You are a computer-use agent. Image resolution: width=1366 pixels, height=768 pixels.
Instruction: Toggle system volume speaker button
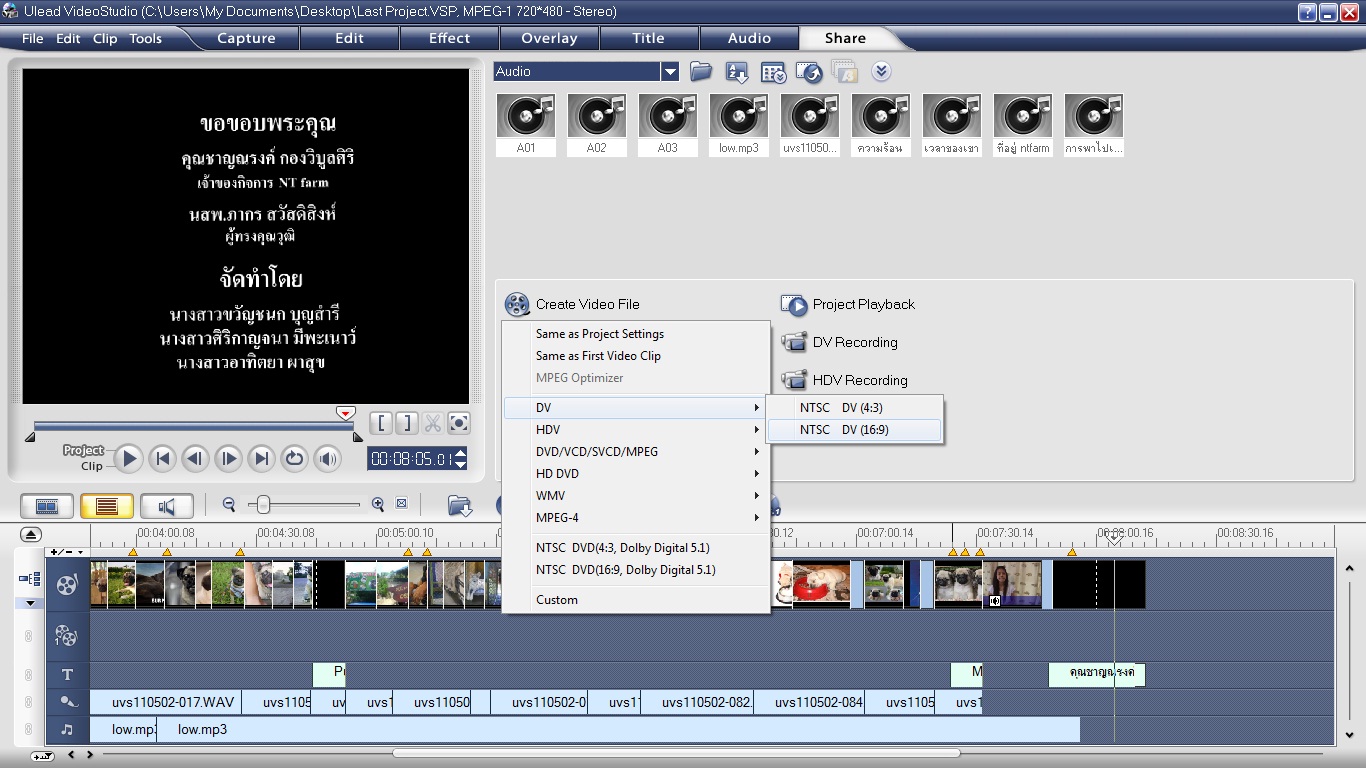[327, 459]
